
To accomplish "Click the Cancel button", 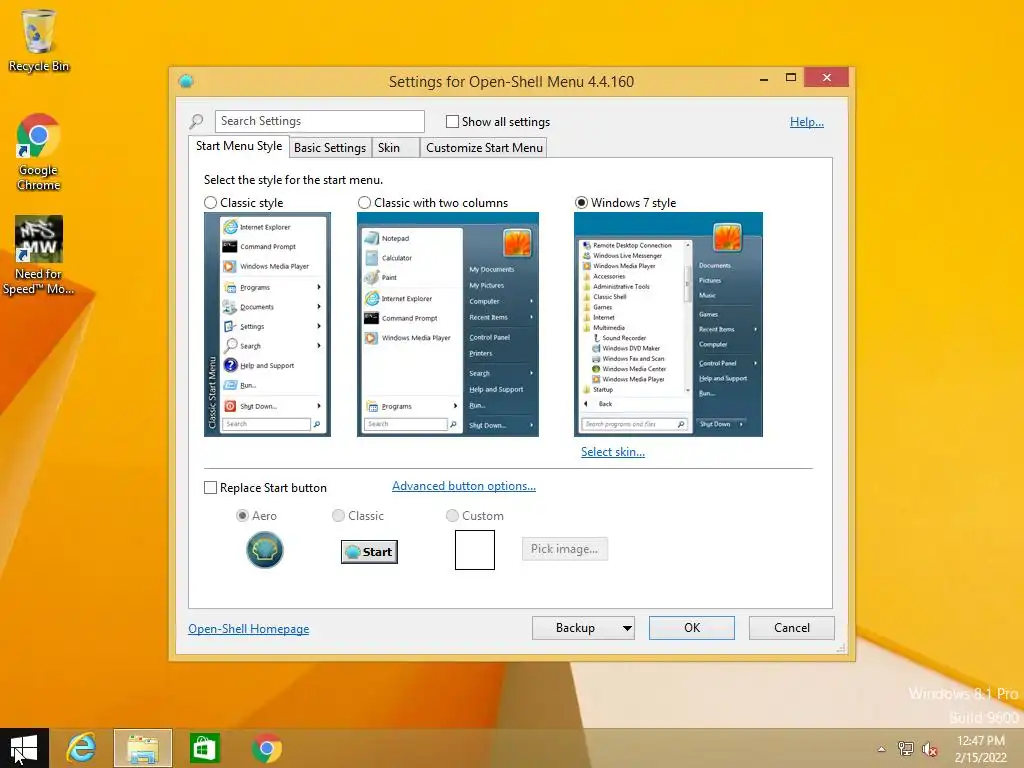I will (792, 628).
